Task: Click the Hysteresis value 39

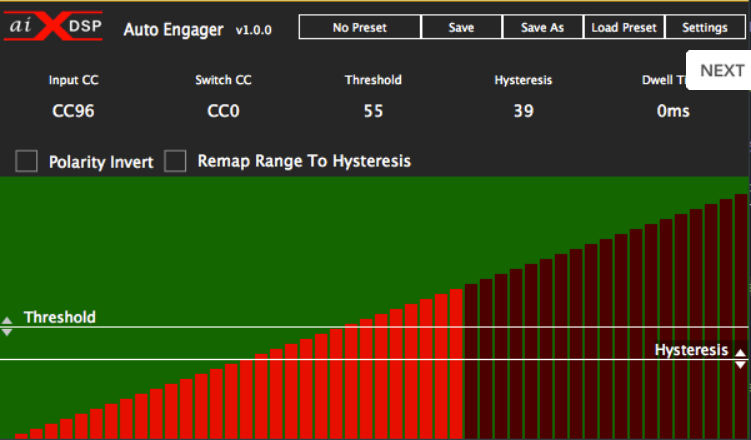Action: (523, 111)
